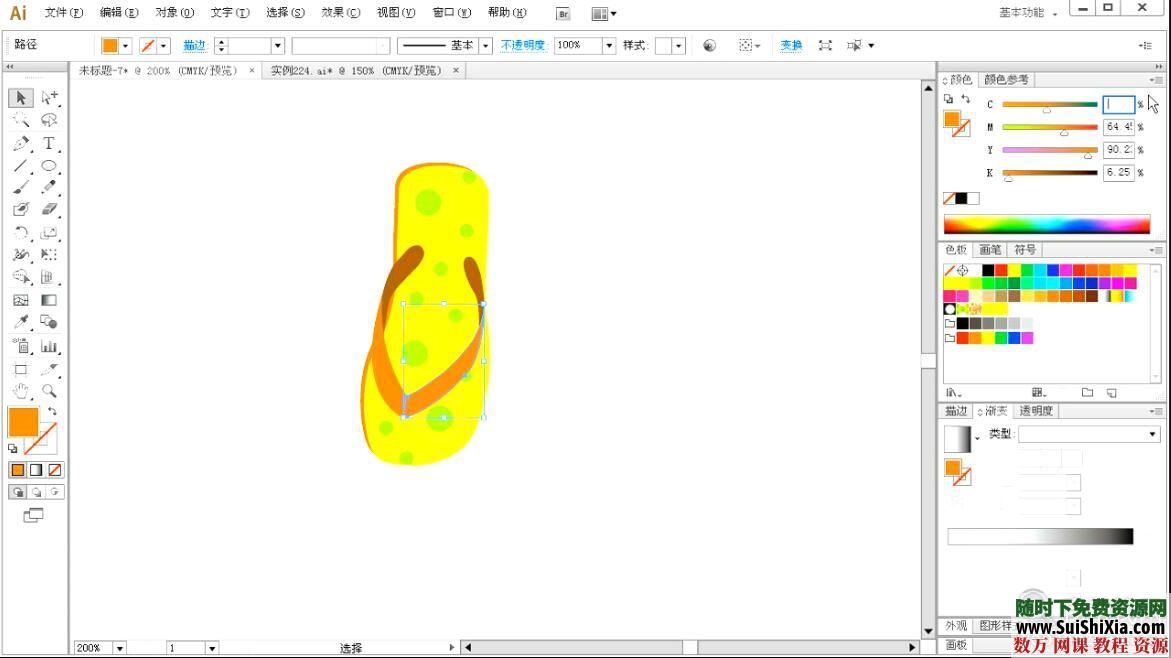The image size is (1171, 658).
Task: Select the Eraser tool
Action: click(48, 210)
